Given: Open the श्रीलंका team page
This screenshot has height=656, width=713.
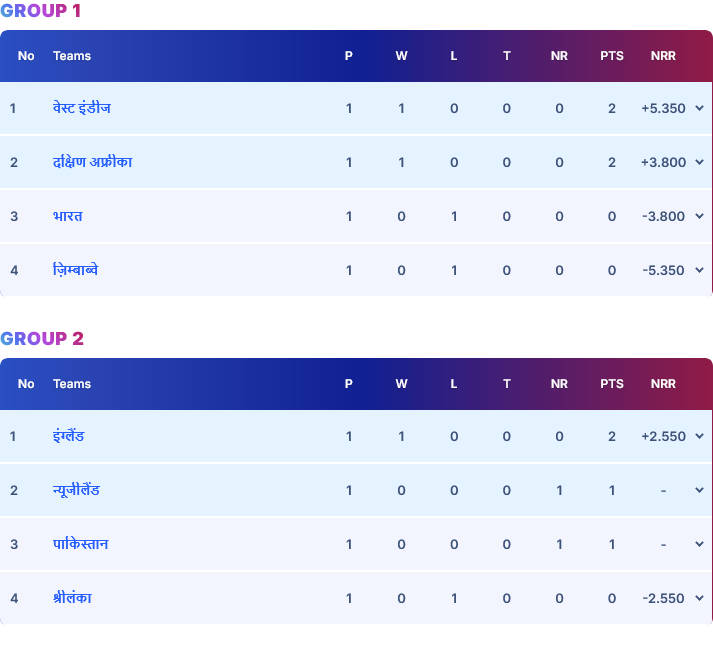Looking at the screenshot, I should [x=72, y=598].
